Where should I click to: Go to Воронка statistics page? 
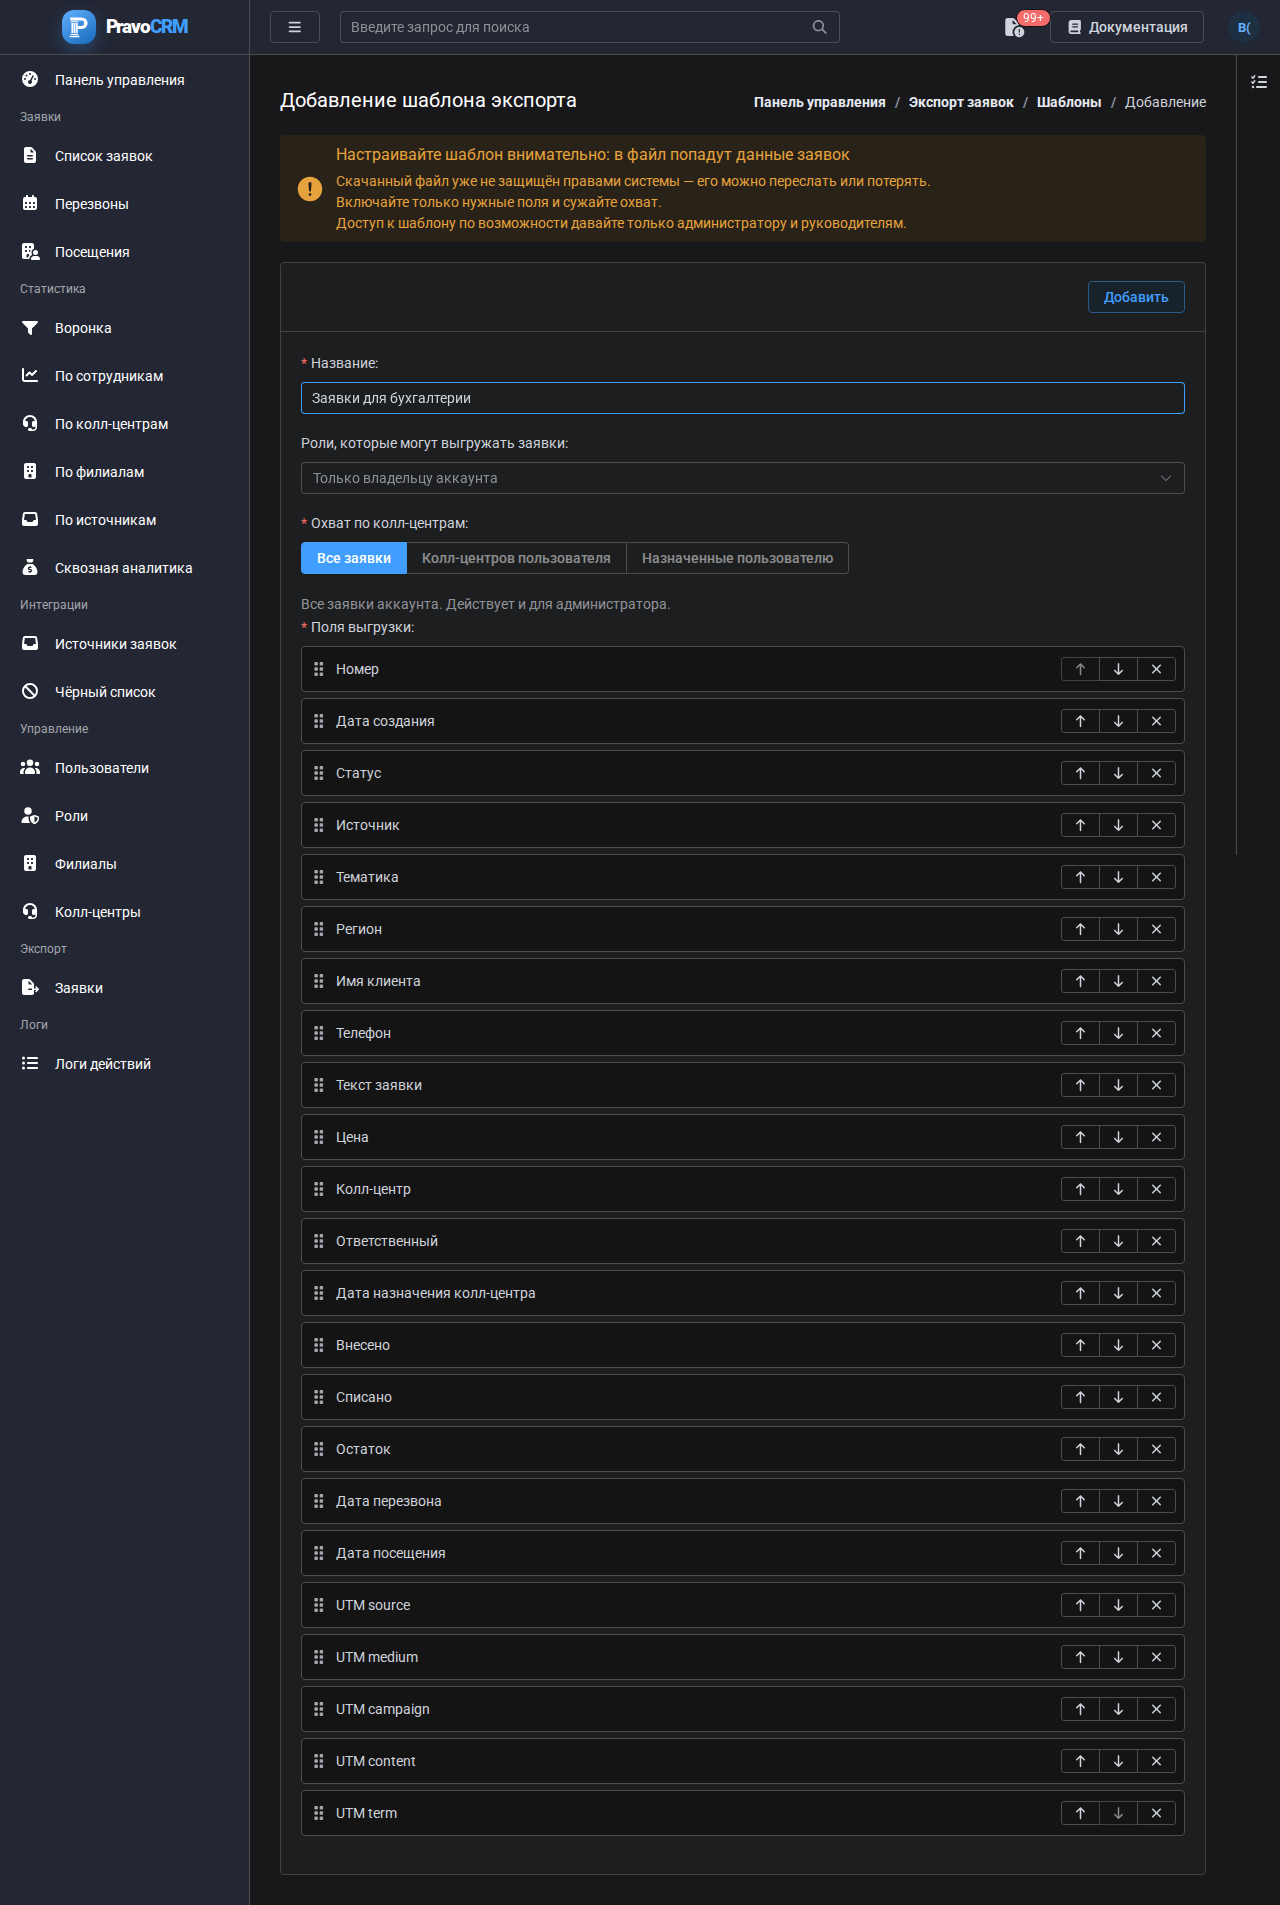124,328
